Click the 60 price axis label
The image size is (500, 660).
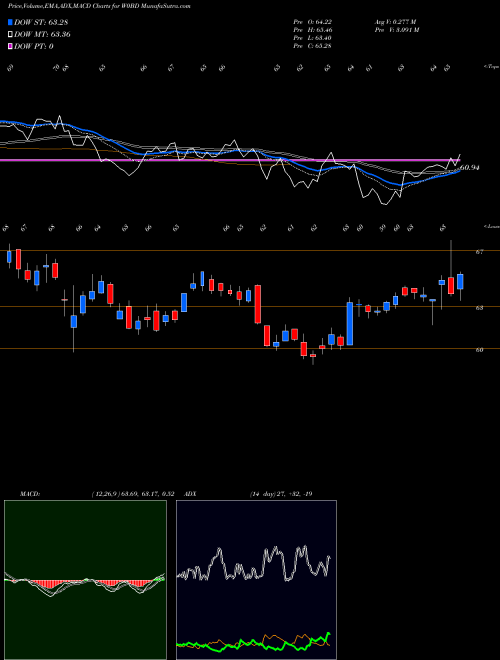pyautogui.click(x=479, y=349)
